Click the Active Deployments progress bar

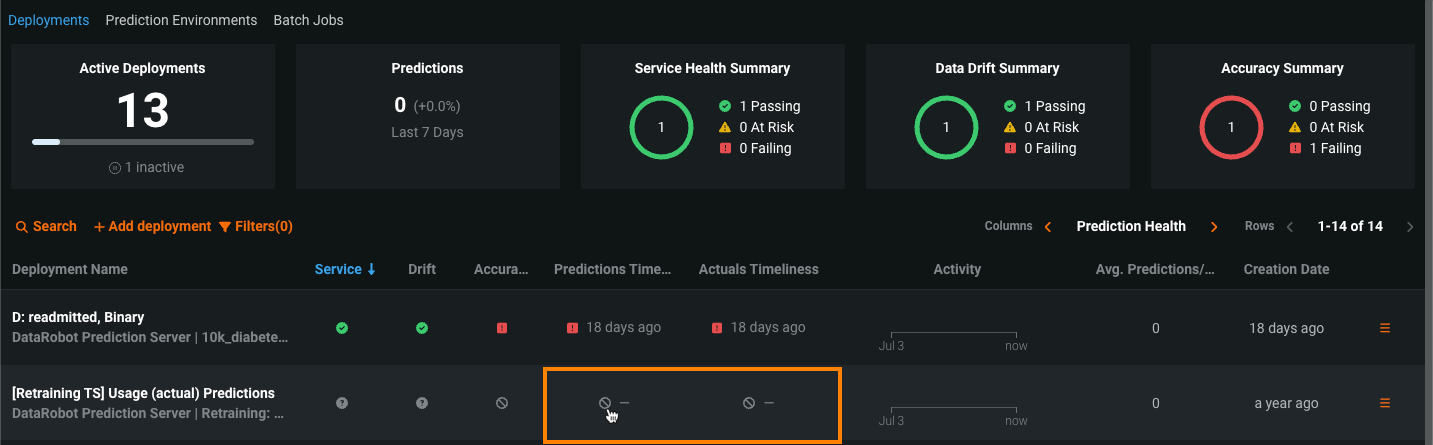click(x=143, y=142)
